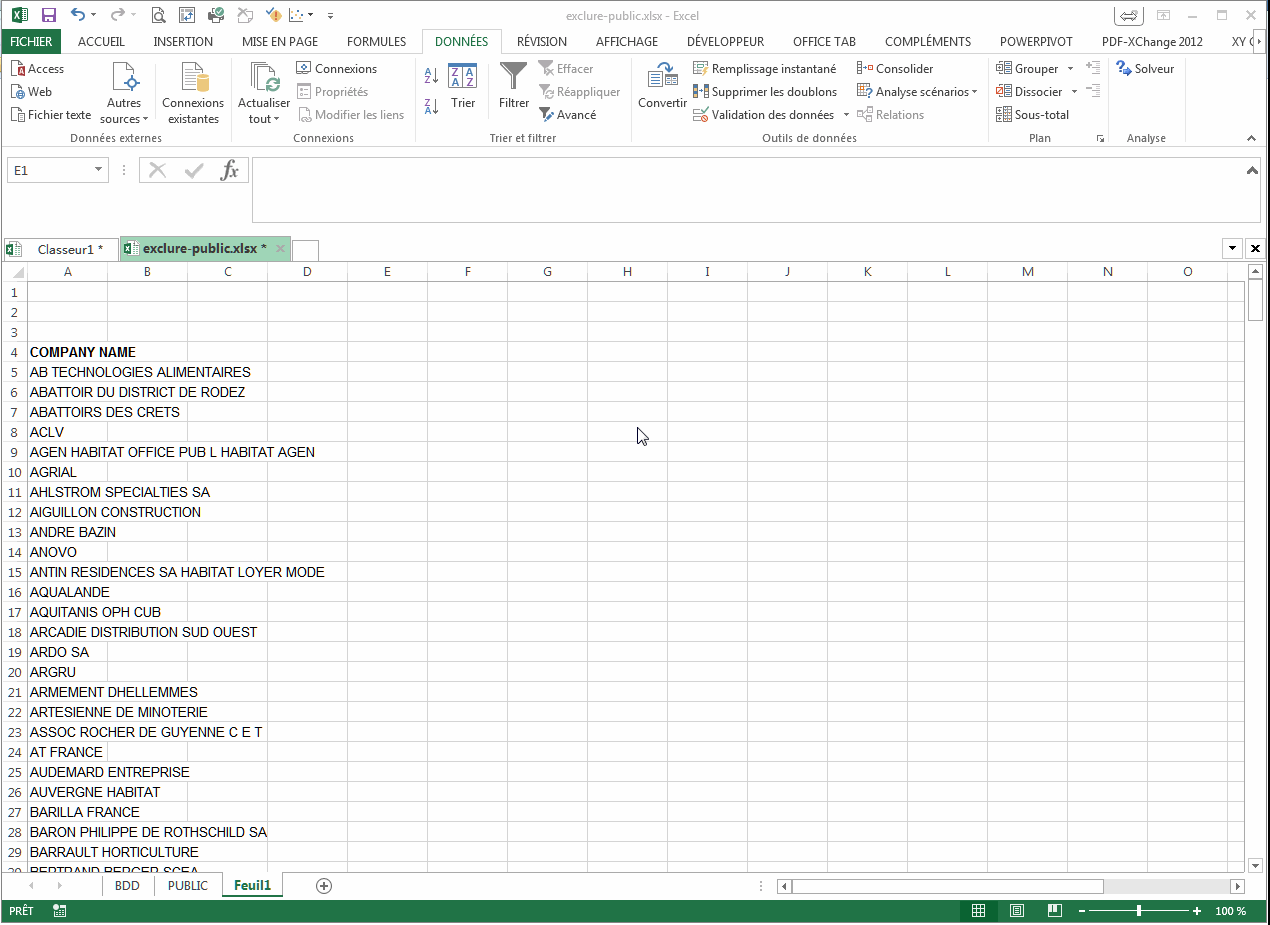Import data from Web

click(32, 92)
